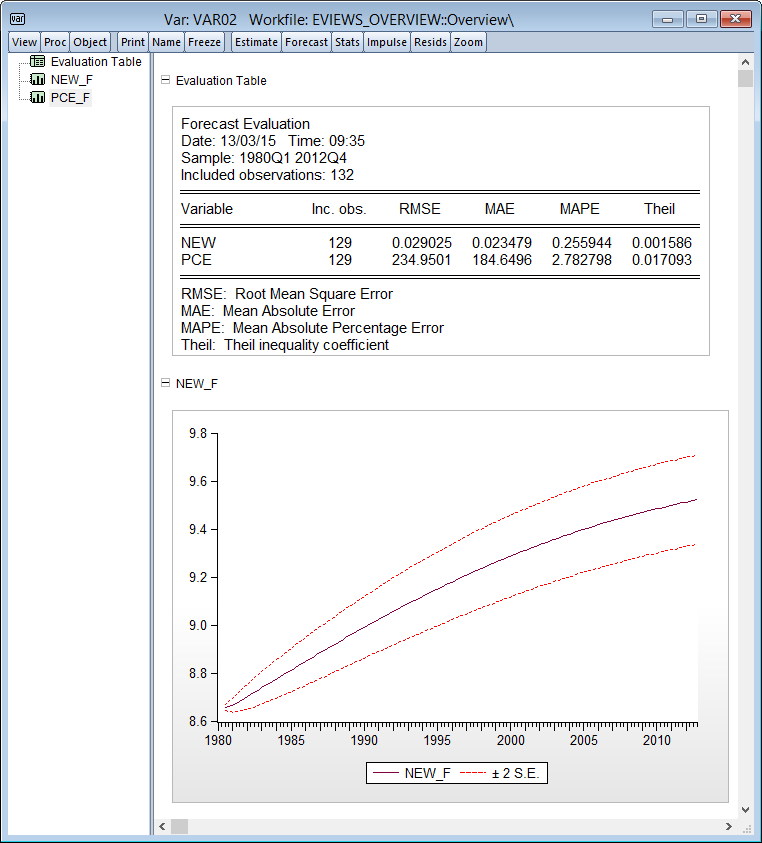Screen dimensions: 762x843
Task: Open the Object menu
Action: (91, 42)
